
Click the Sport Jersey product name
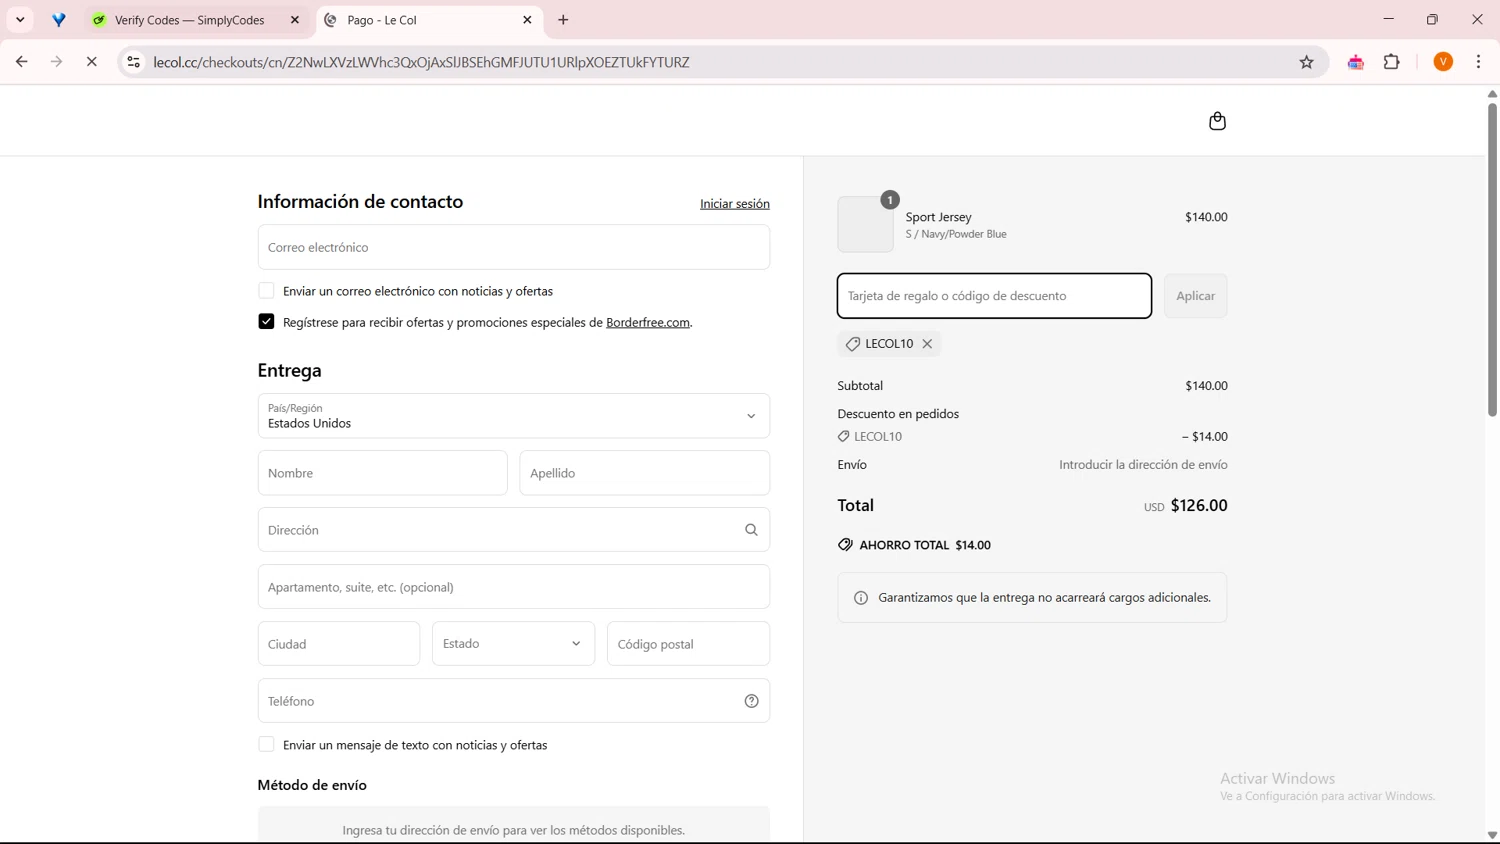(939, 217)
